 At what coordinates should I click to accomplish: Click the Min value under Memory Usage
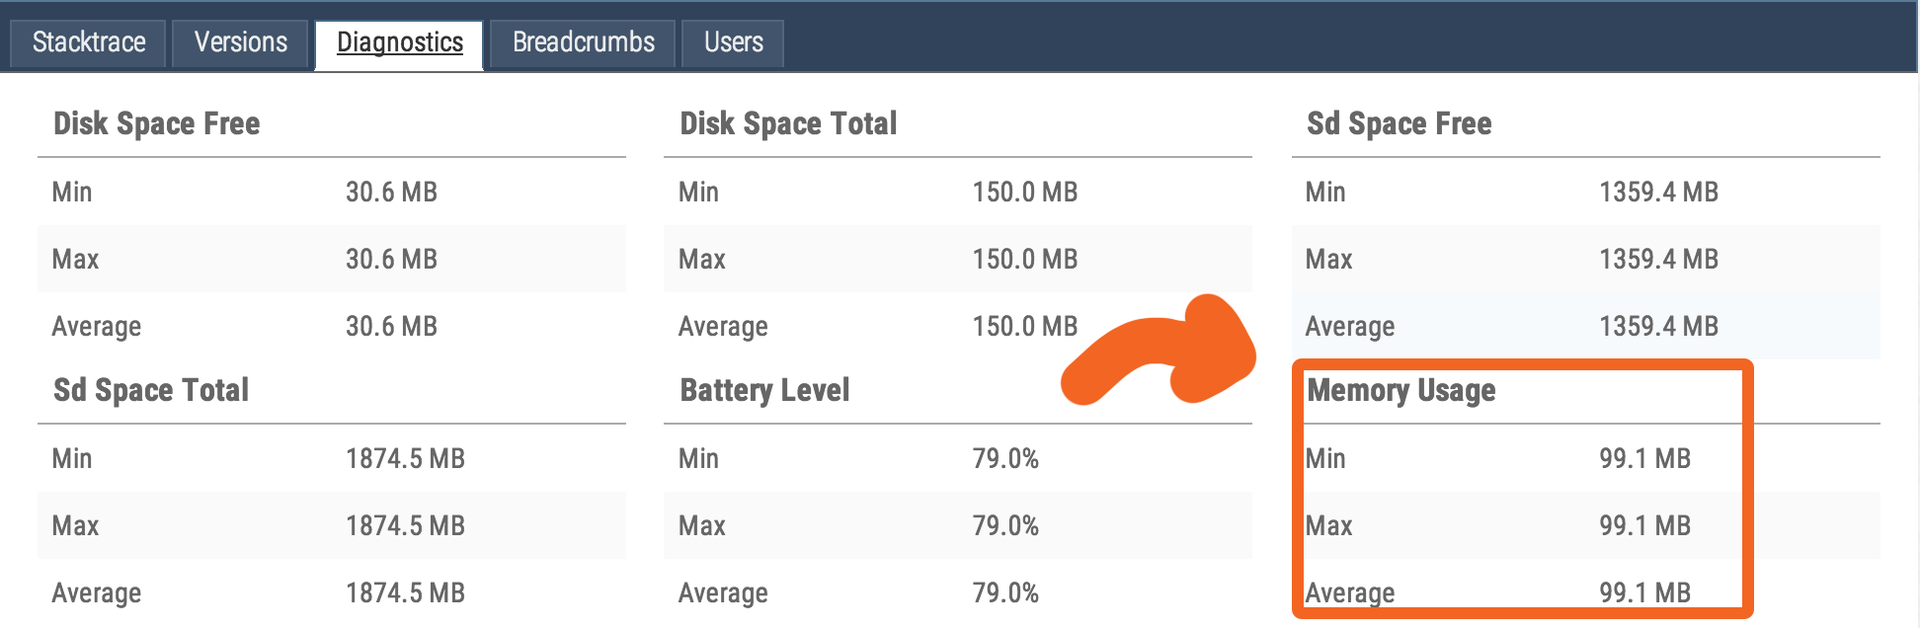(1644, 459)
